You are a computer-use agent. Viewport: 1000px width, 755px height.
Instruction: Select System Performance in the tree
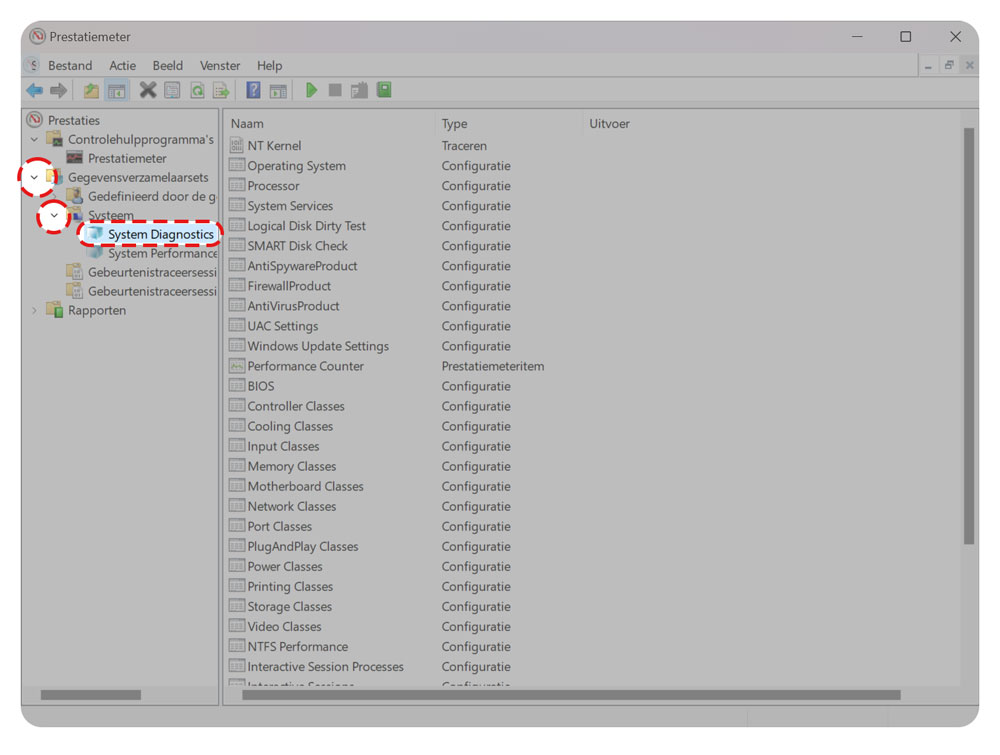point(162,254)
